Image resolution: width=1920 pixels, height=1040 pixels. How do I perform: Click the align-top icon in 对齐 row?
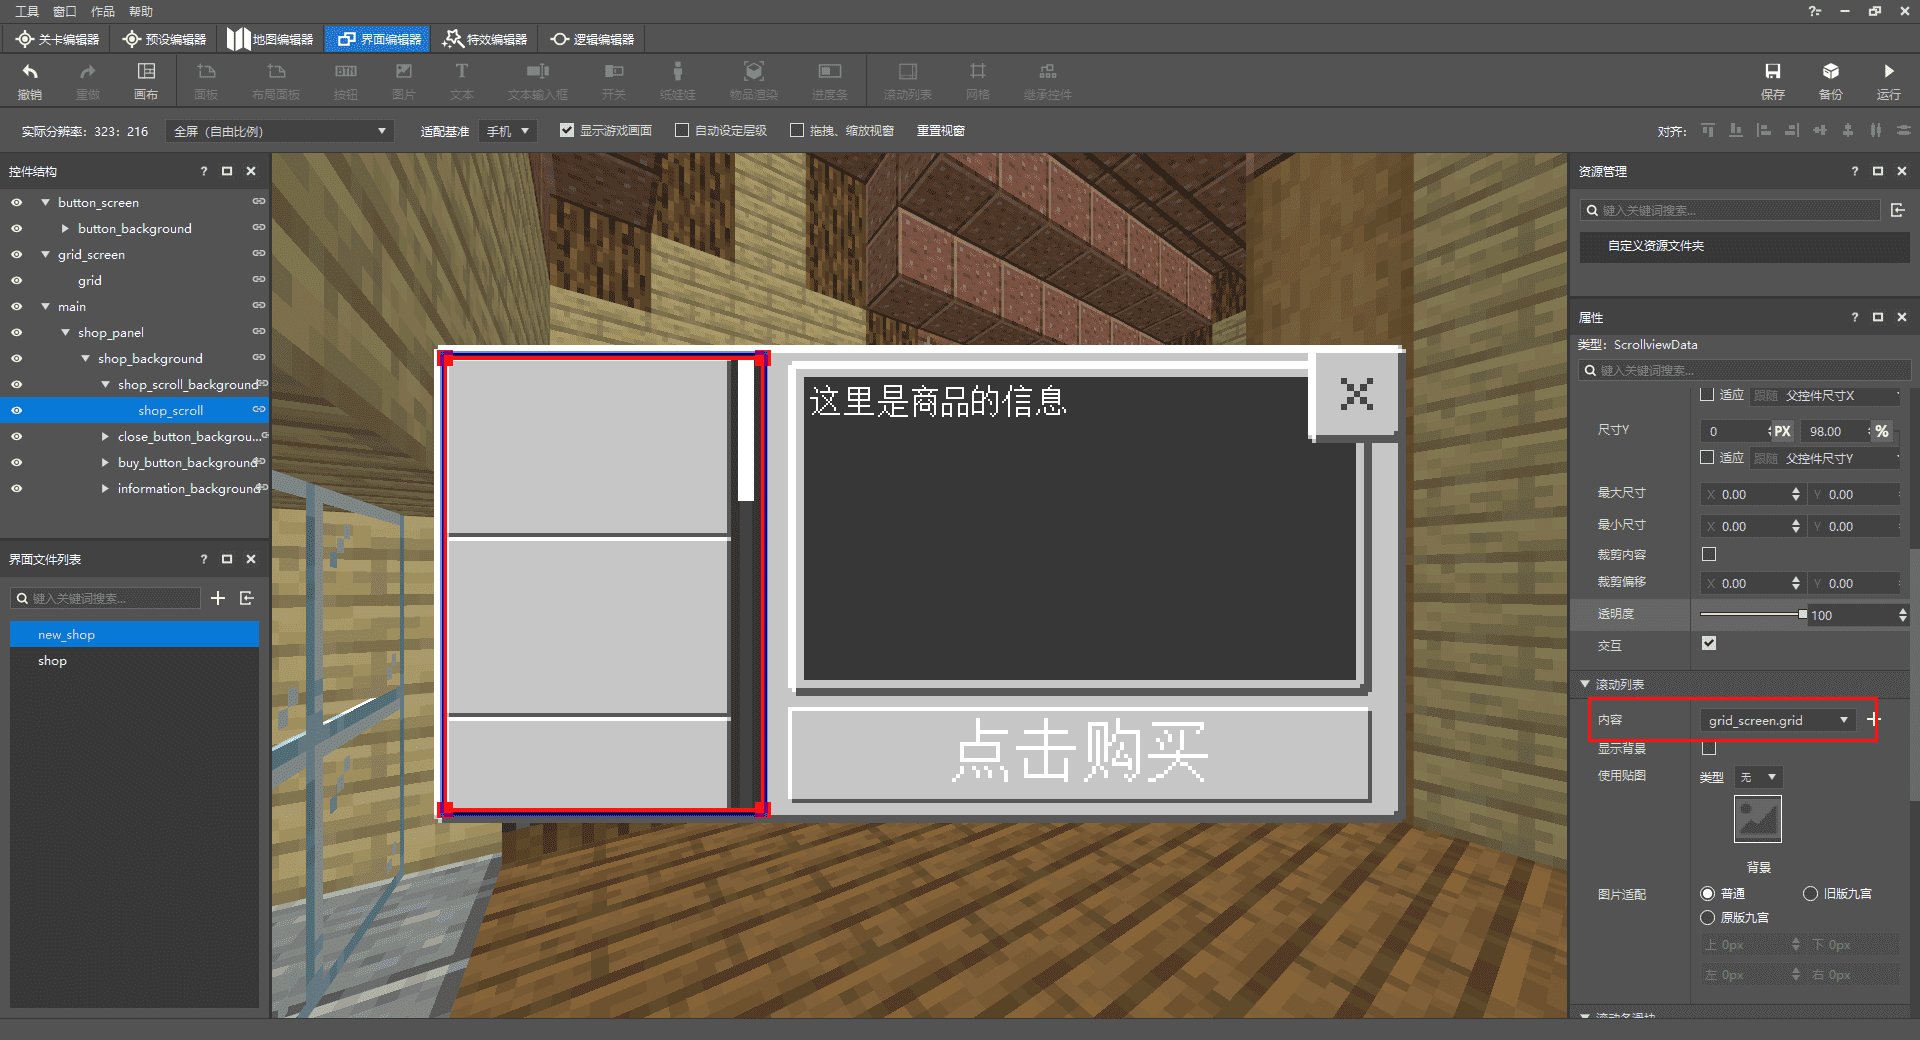coord(1708,130)
